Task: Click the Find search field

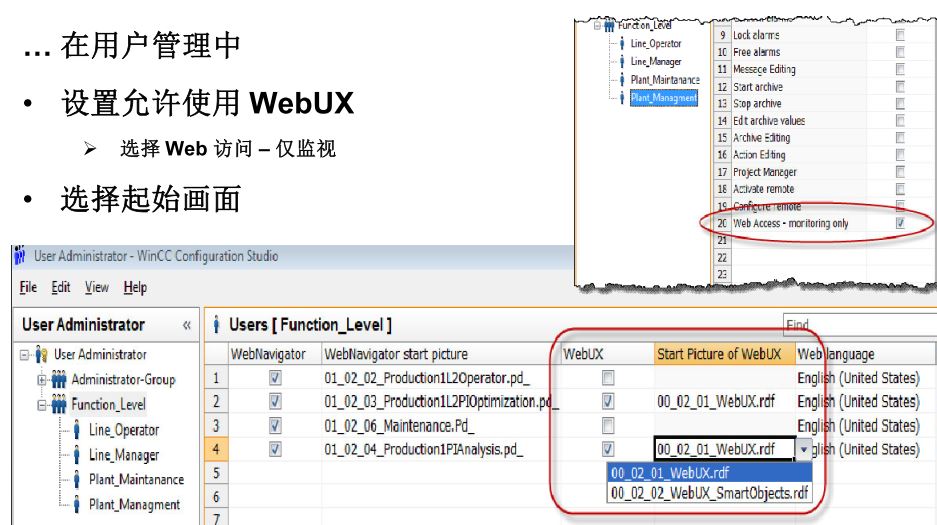Action: (859, 325)
